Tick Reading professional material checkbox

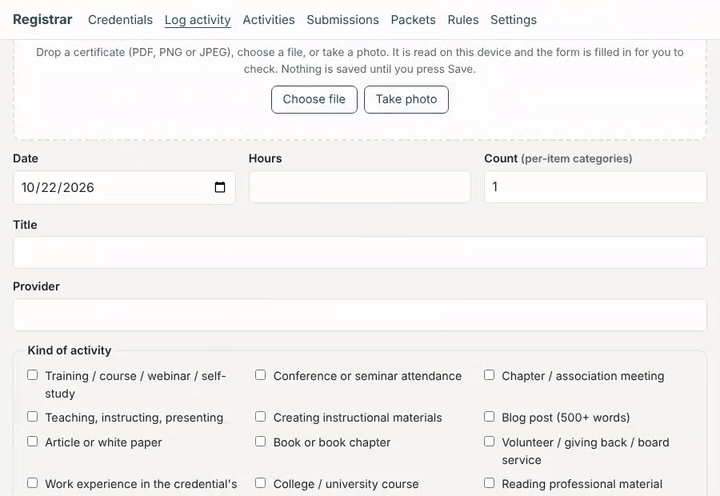pyautogui.click(x=489, y=483)
